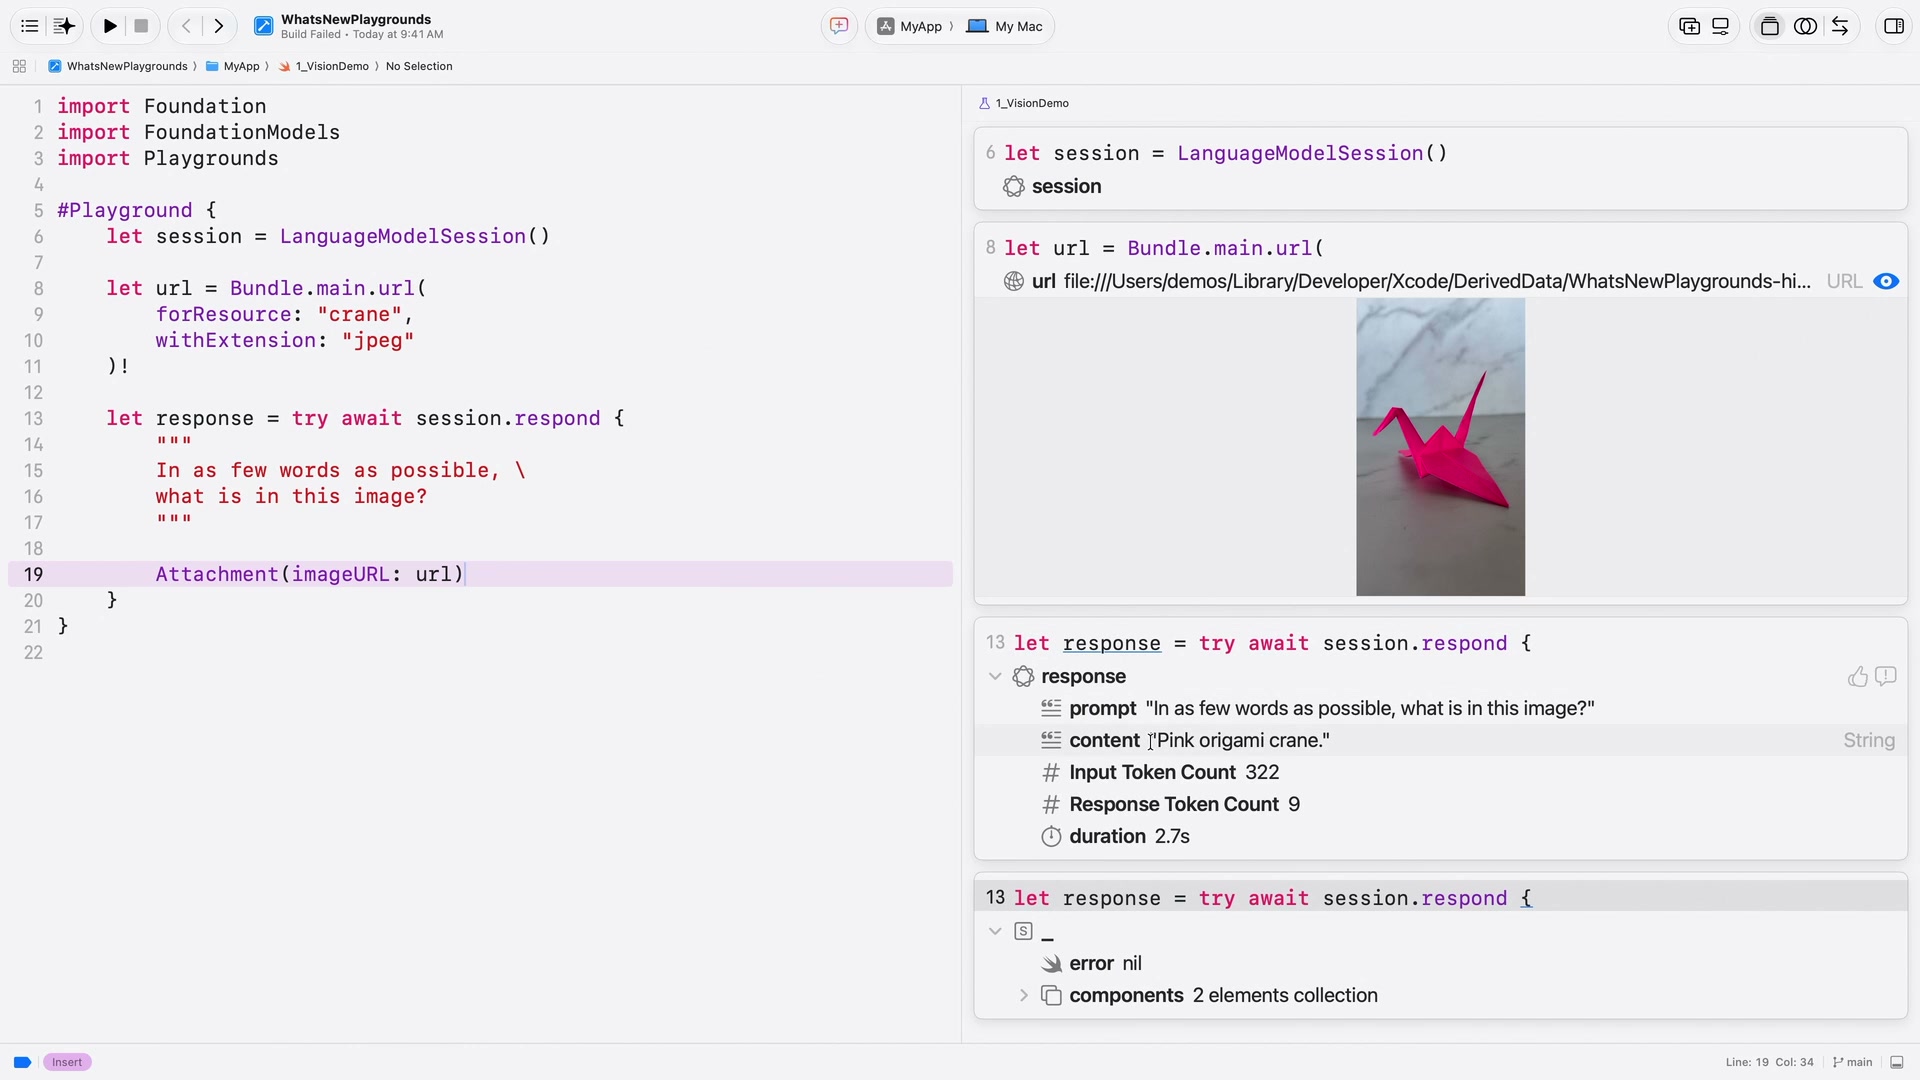The image size is (1920, 1080).
Task: Select the 1_VisionDemo file breadcrumb
Action: (324, 66)
